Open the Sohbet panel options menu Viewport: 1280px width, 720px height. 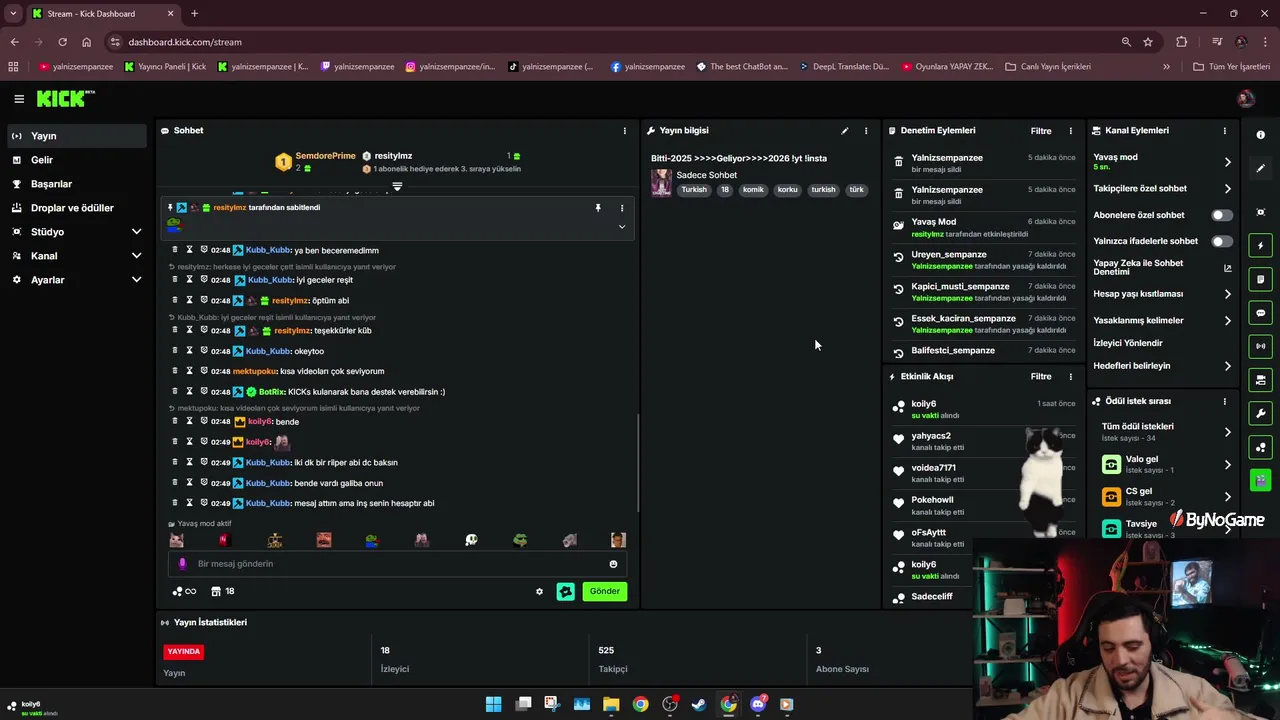point(625,131)
